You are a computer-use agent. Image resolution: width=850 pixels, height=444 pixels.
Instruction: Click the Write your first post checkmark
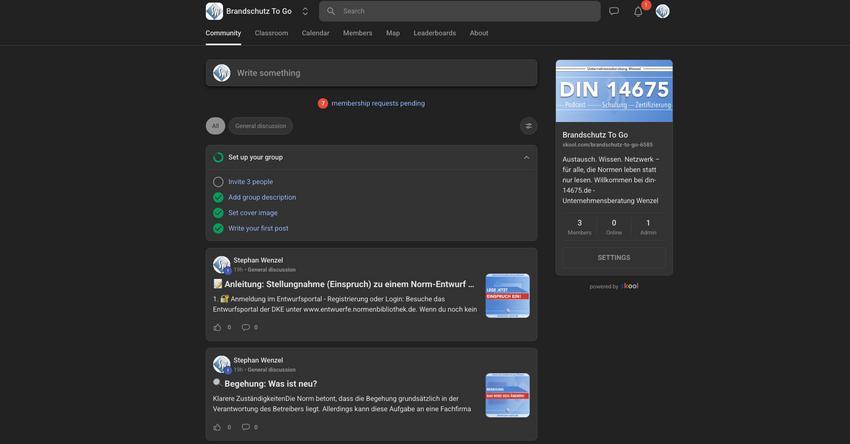coord(218,228)
